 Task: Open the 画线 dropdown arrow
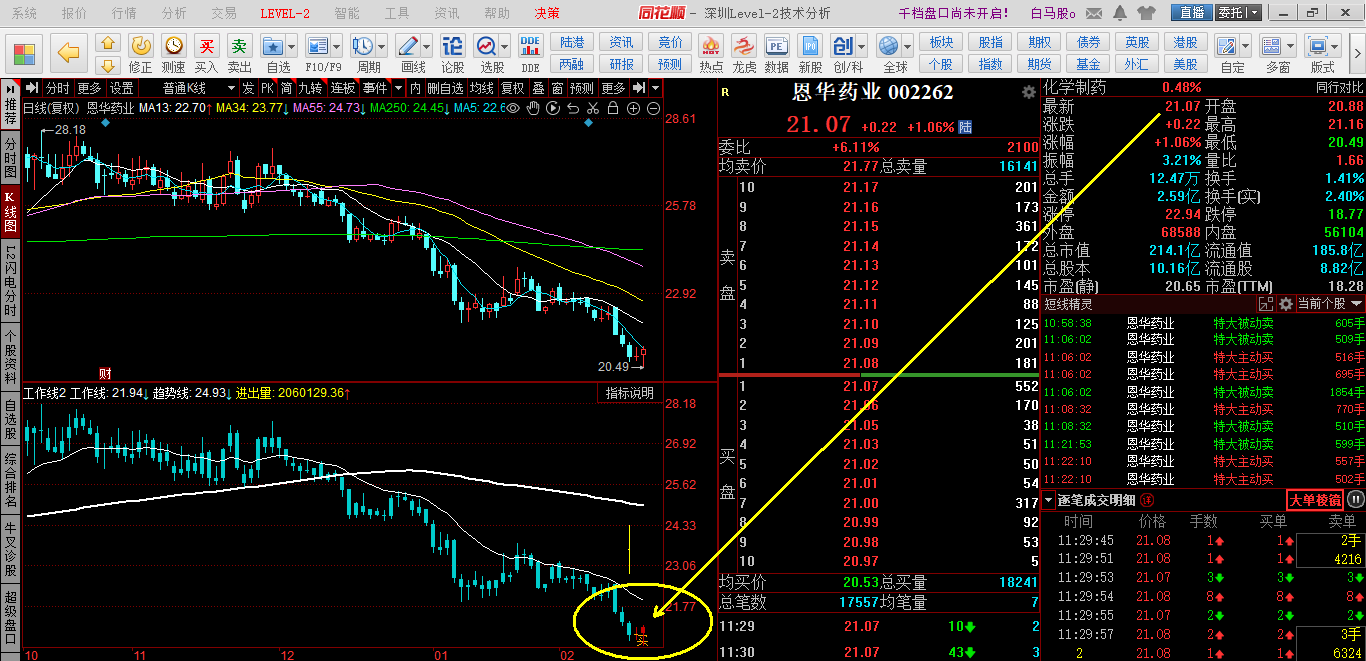(426, 47)
